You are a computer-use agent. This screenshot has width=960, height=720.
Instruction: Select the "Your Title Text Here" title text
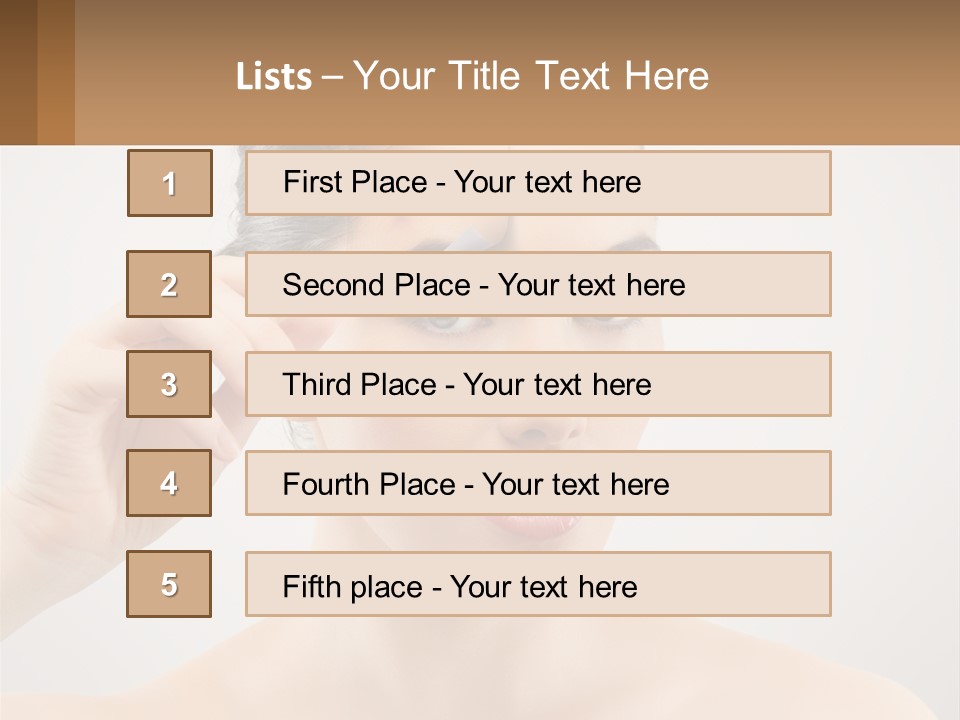531,76
